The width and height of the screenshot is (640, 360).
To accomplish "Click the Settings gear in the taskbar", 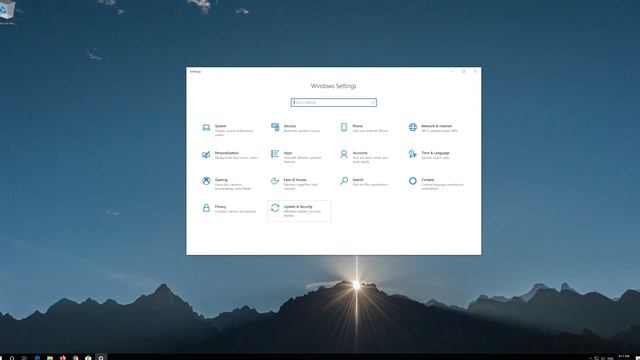I will (101, 358).
